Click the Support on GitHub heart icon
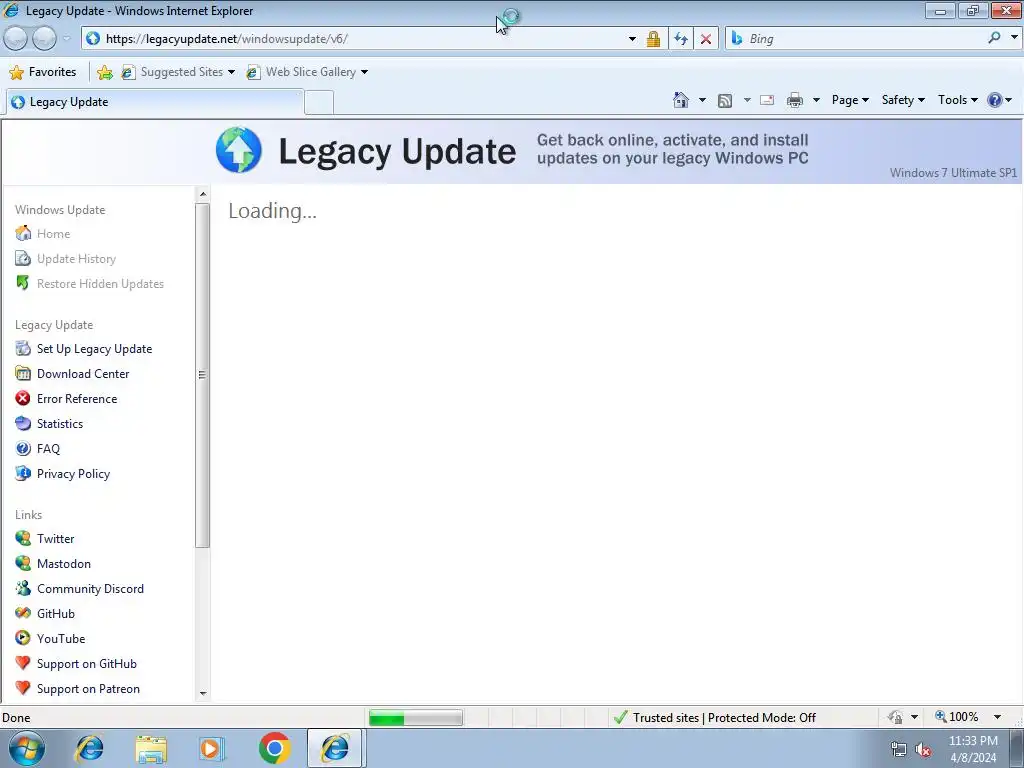Screen dimensions: 1024x768 pos(23,663)
